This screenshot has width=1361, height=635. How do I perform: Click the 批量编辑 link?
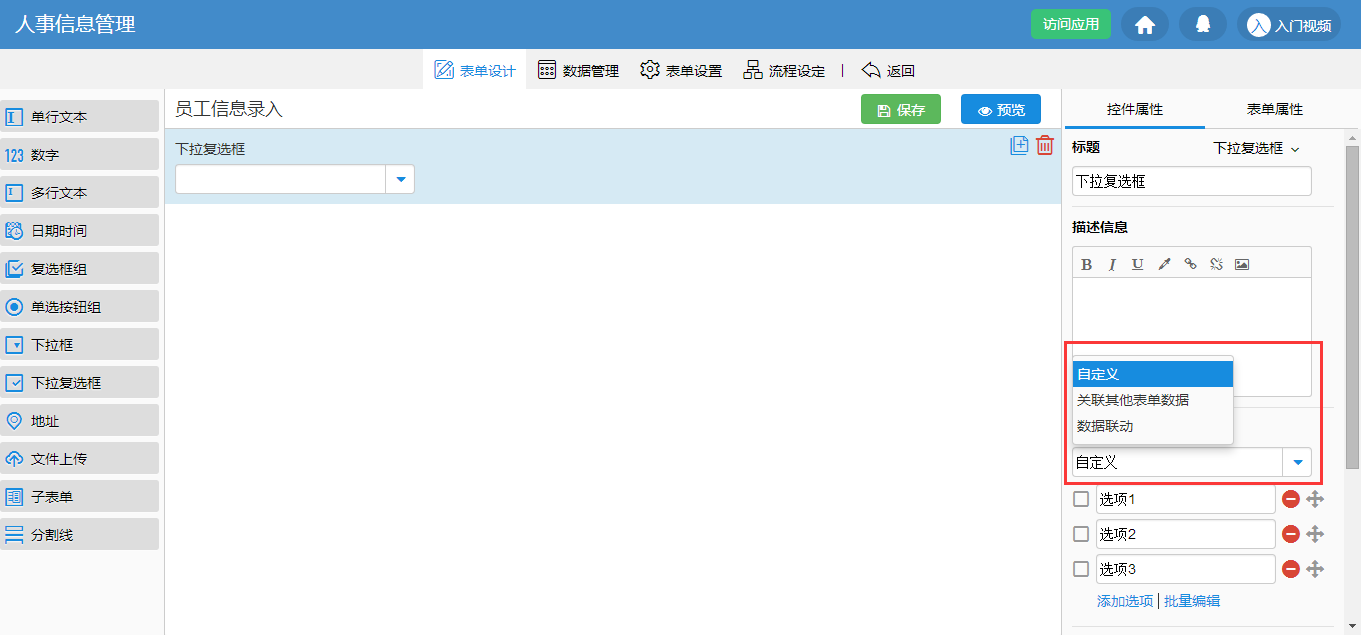1192,601
